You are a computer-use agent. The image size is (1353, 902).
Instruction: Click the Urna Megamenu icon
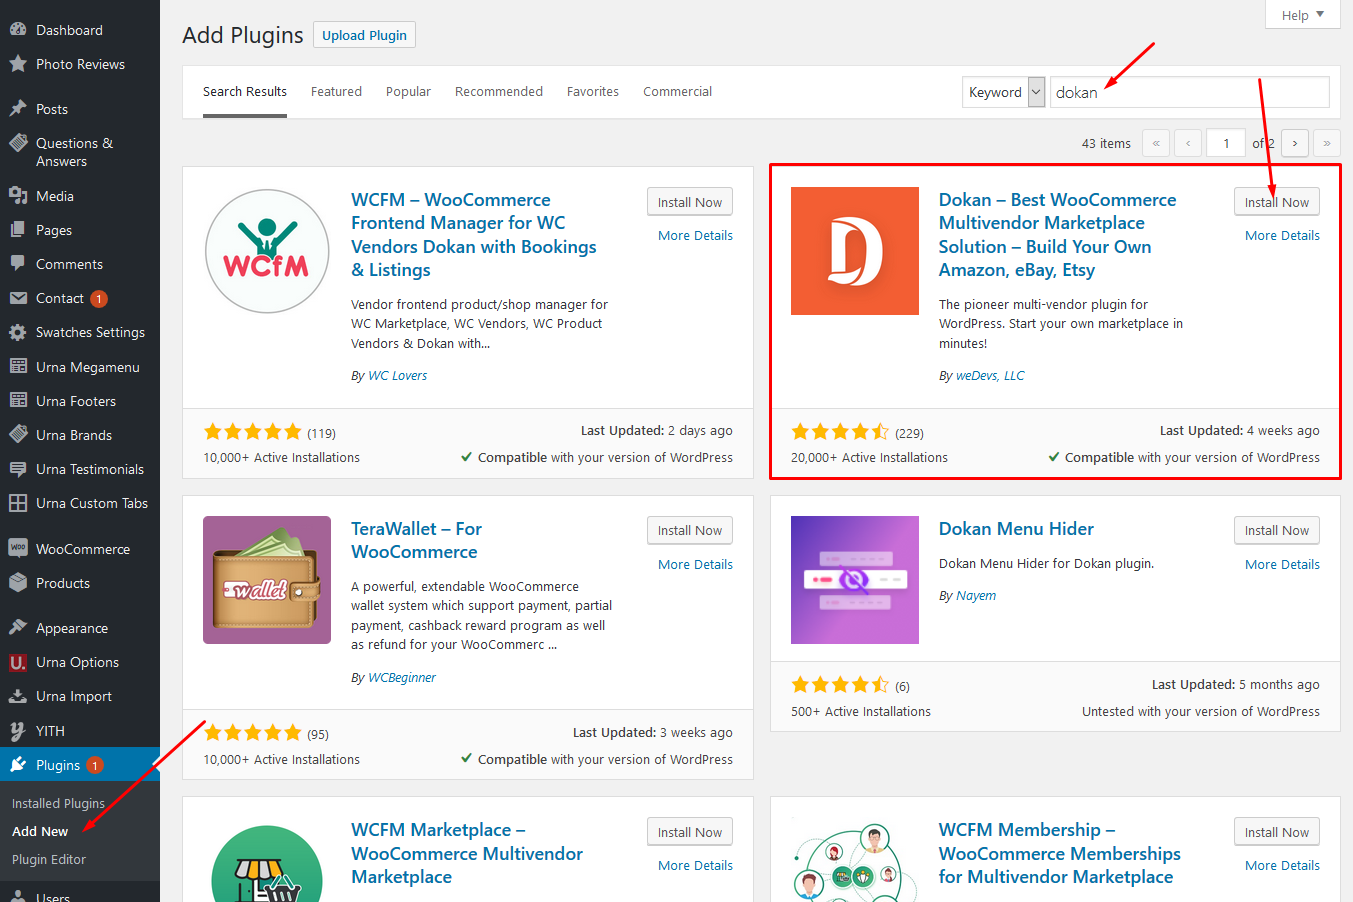click(18, 367)
